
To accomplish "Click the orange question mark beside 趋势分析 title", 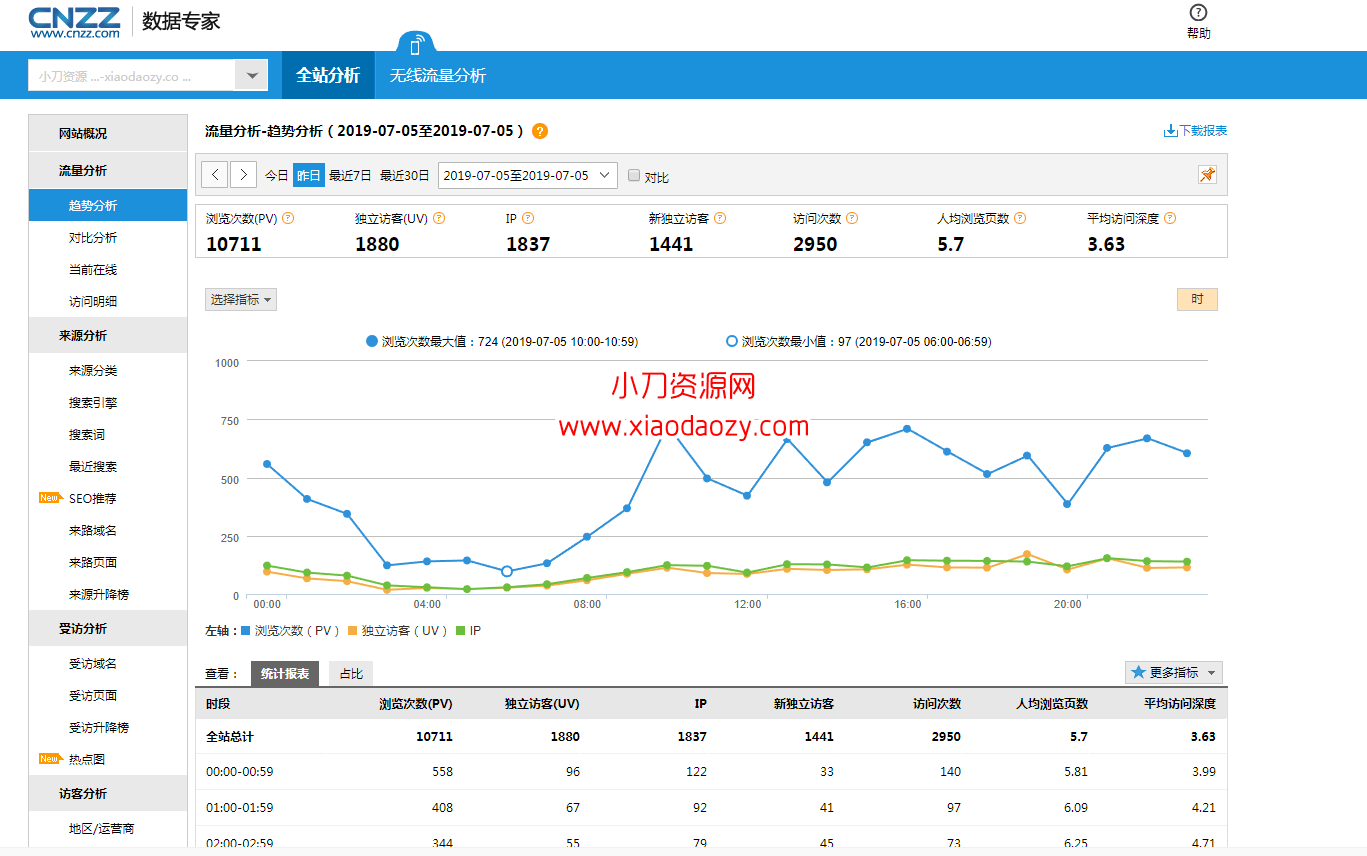I will 540,131.
